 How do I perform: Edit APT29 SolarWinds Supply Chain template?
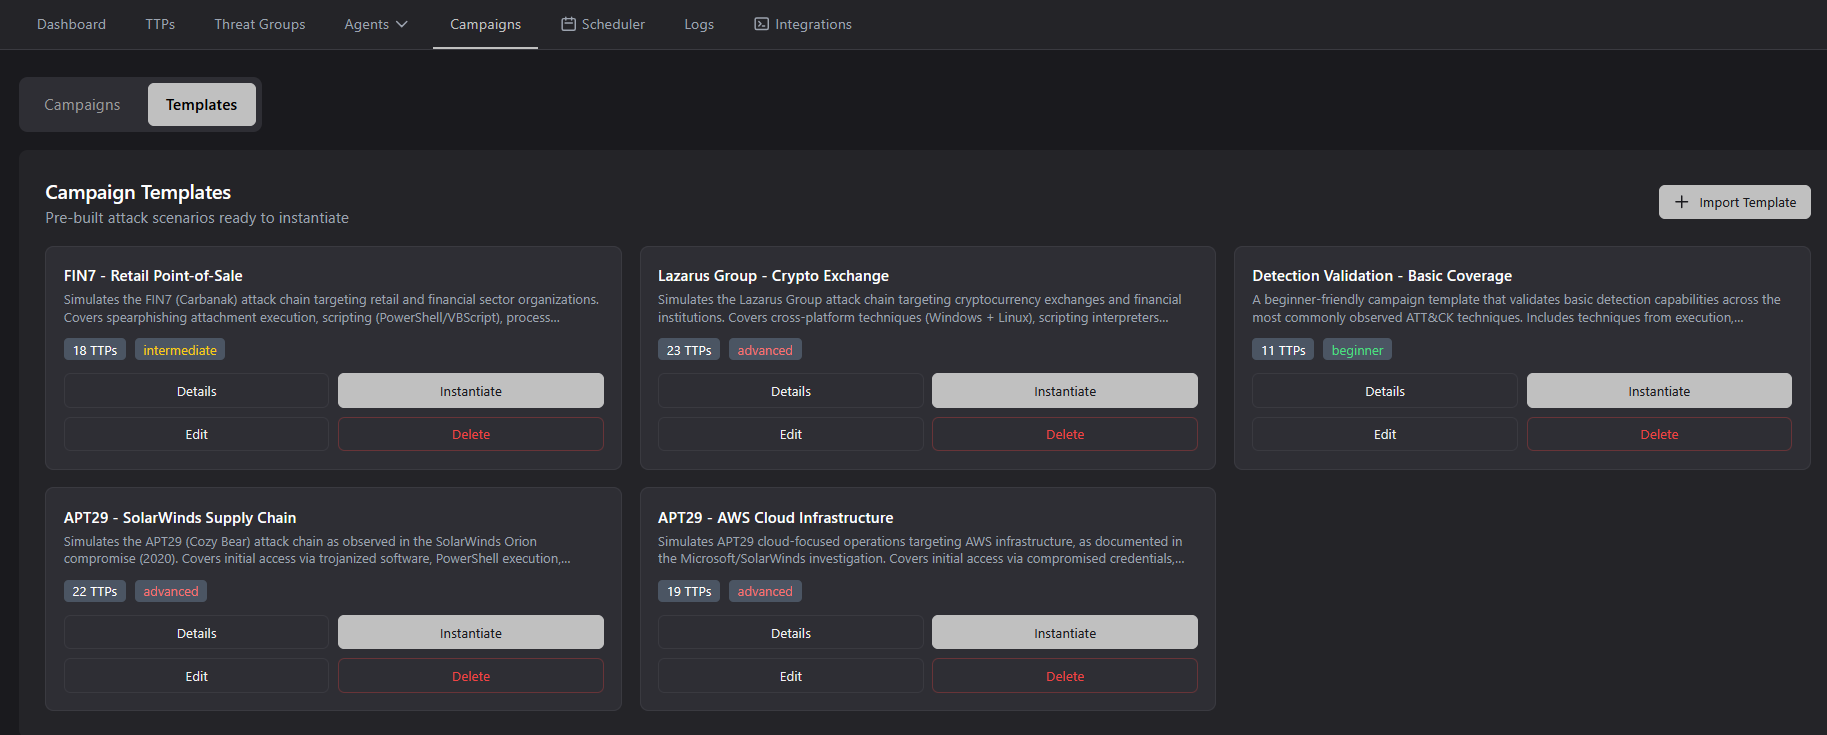point(197,676)
